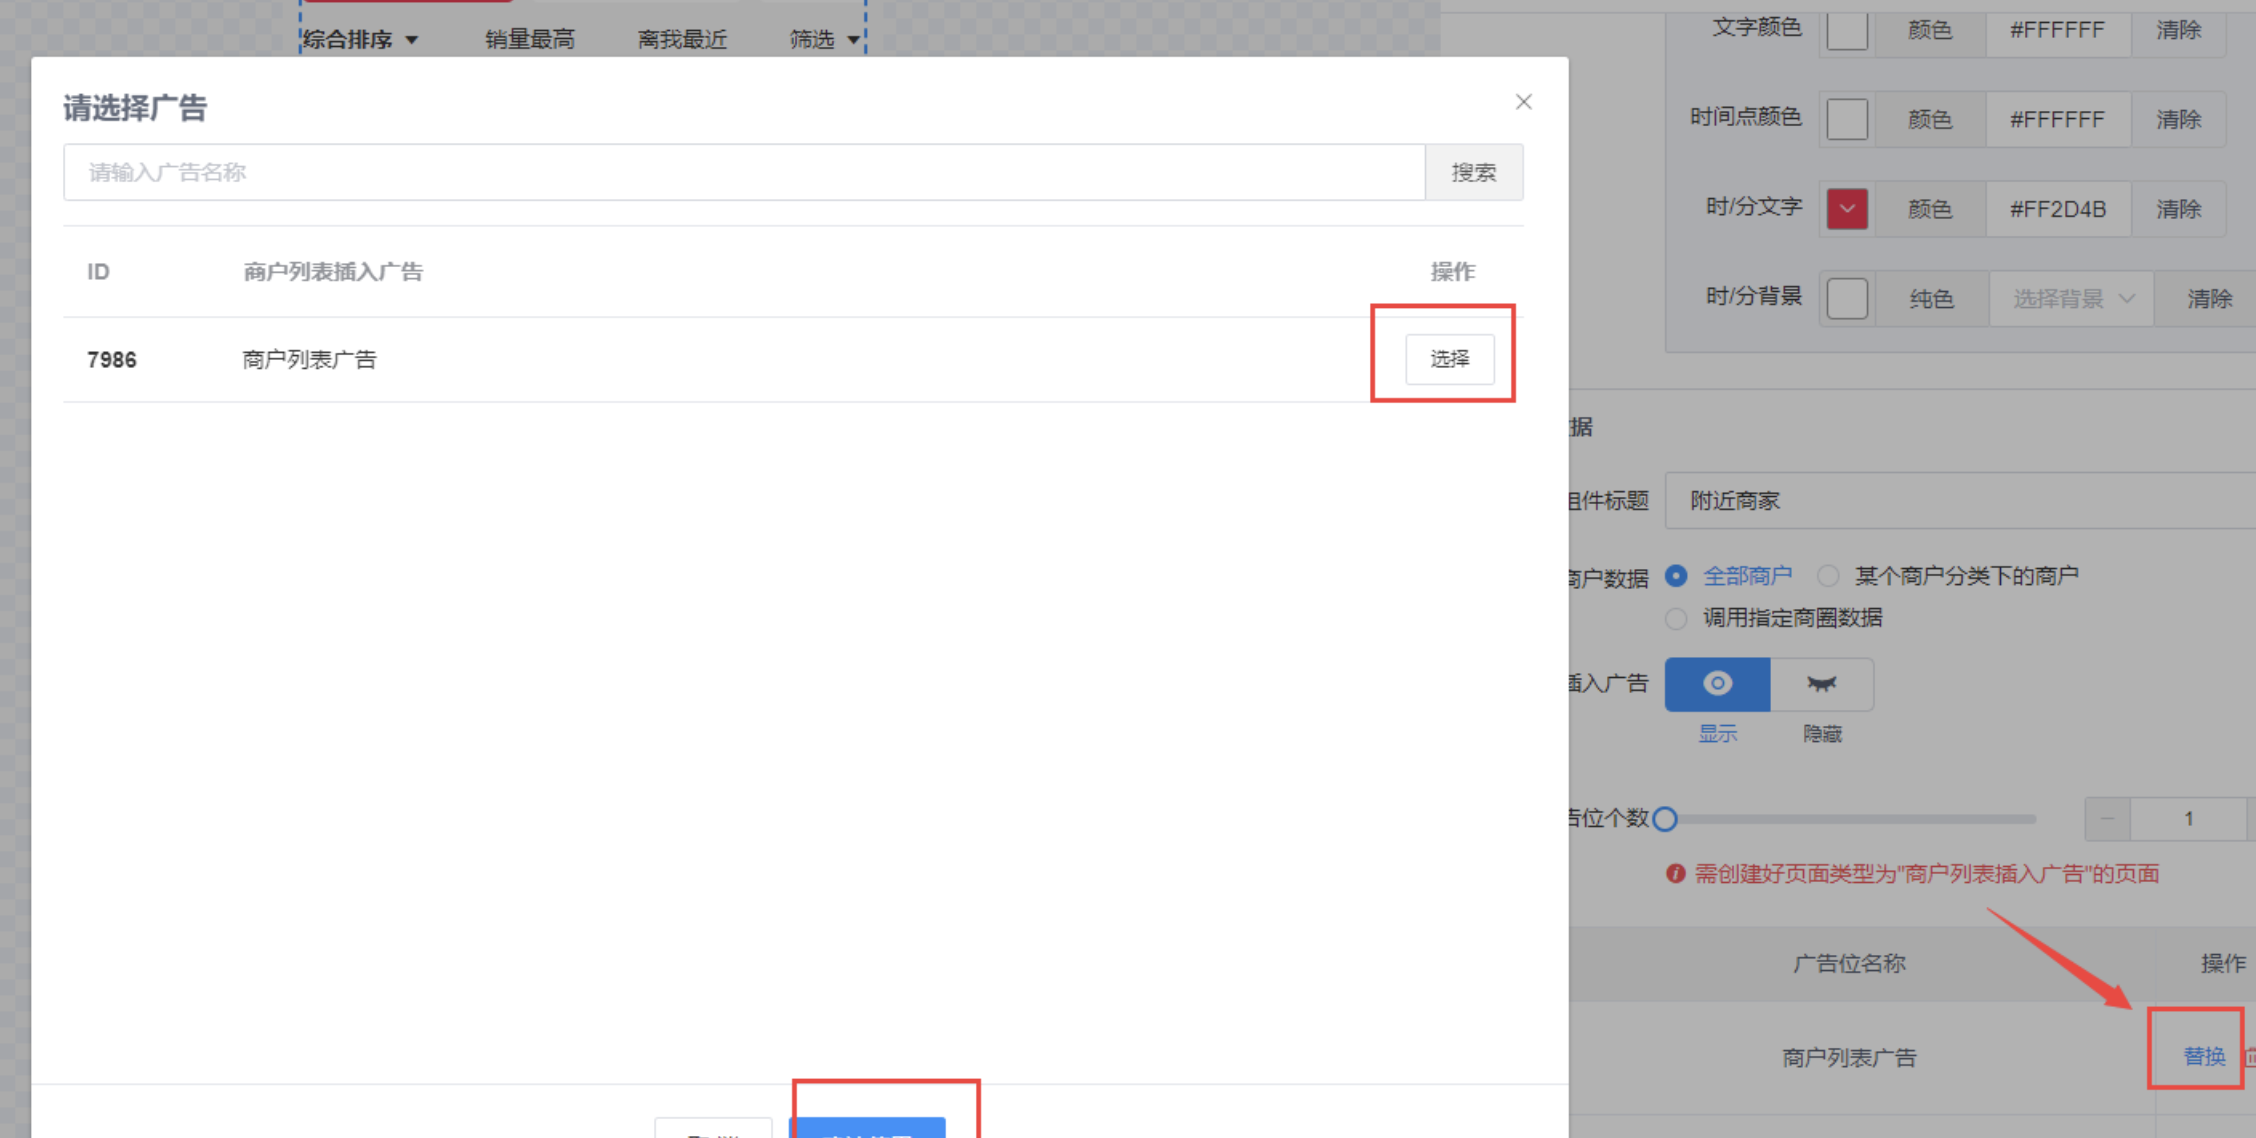The height and width of the screenshot is (1138, 2256).
Task: Click the 请输入广告名称 search field
Action: tap(744, 172)
